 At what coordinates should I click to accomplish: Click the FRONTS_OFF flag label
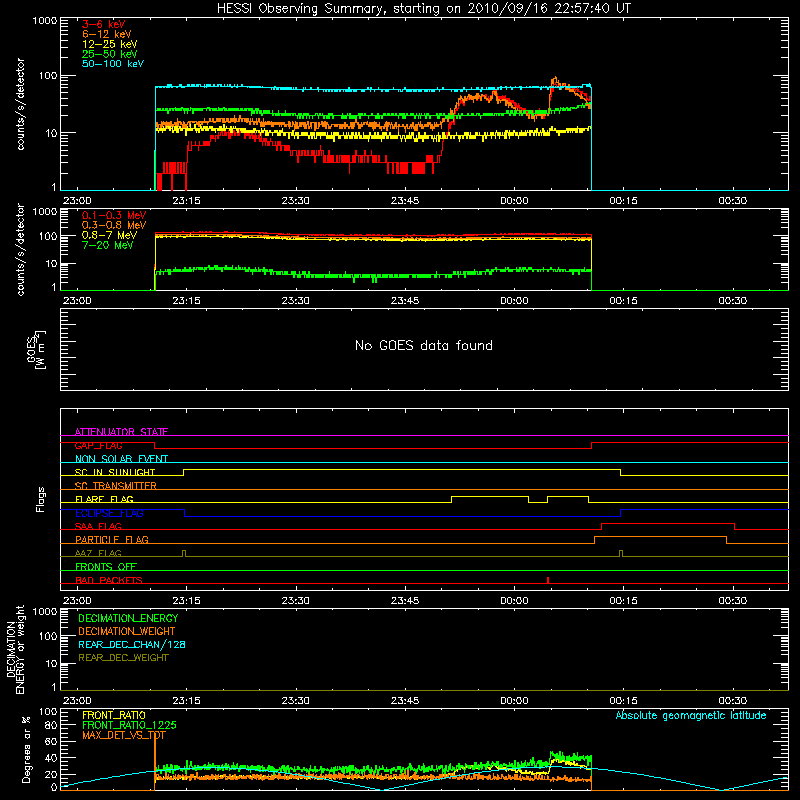[106, 567]
